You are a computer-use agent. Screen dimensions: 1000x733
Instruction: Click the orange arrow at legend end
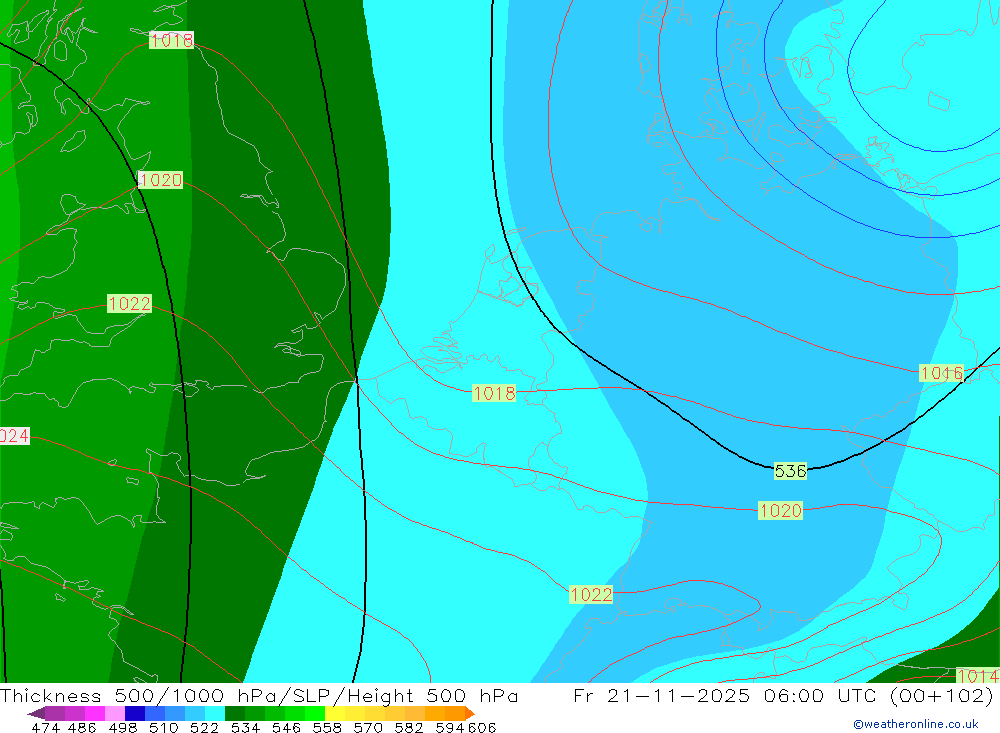pos(469,713)
